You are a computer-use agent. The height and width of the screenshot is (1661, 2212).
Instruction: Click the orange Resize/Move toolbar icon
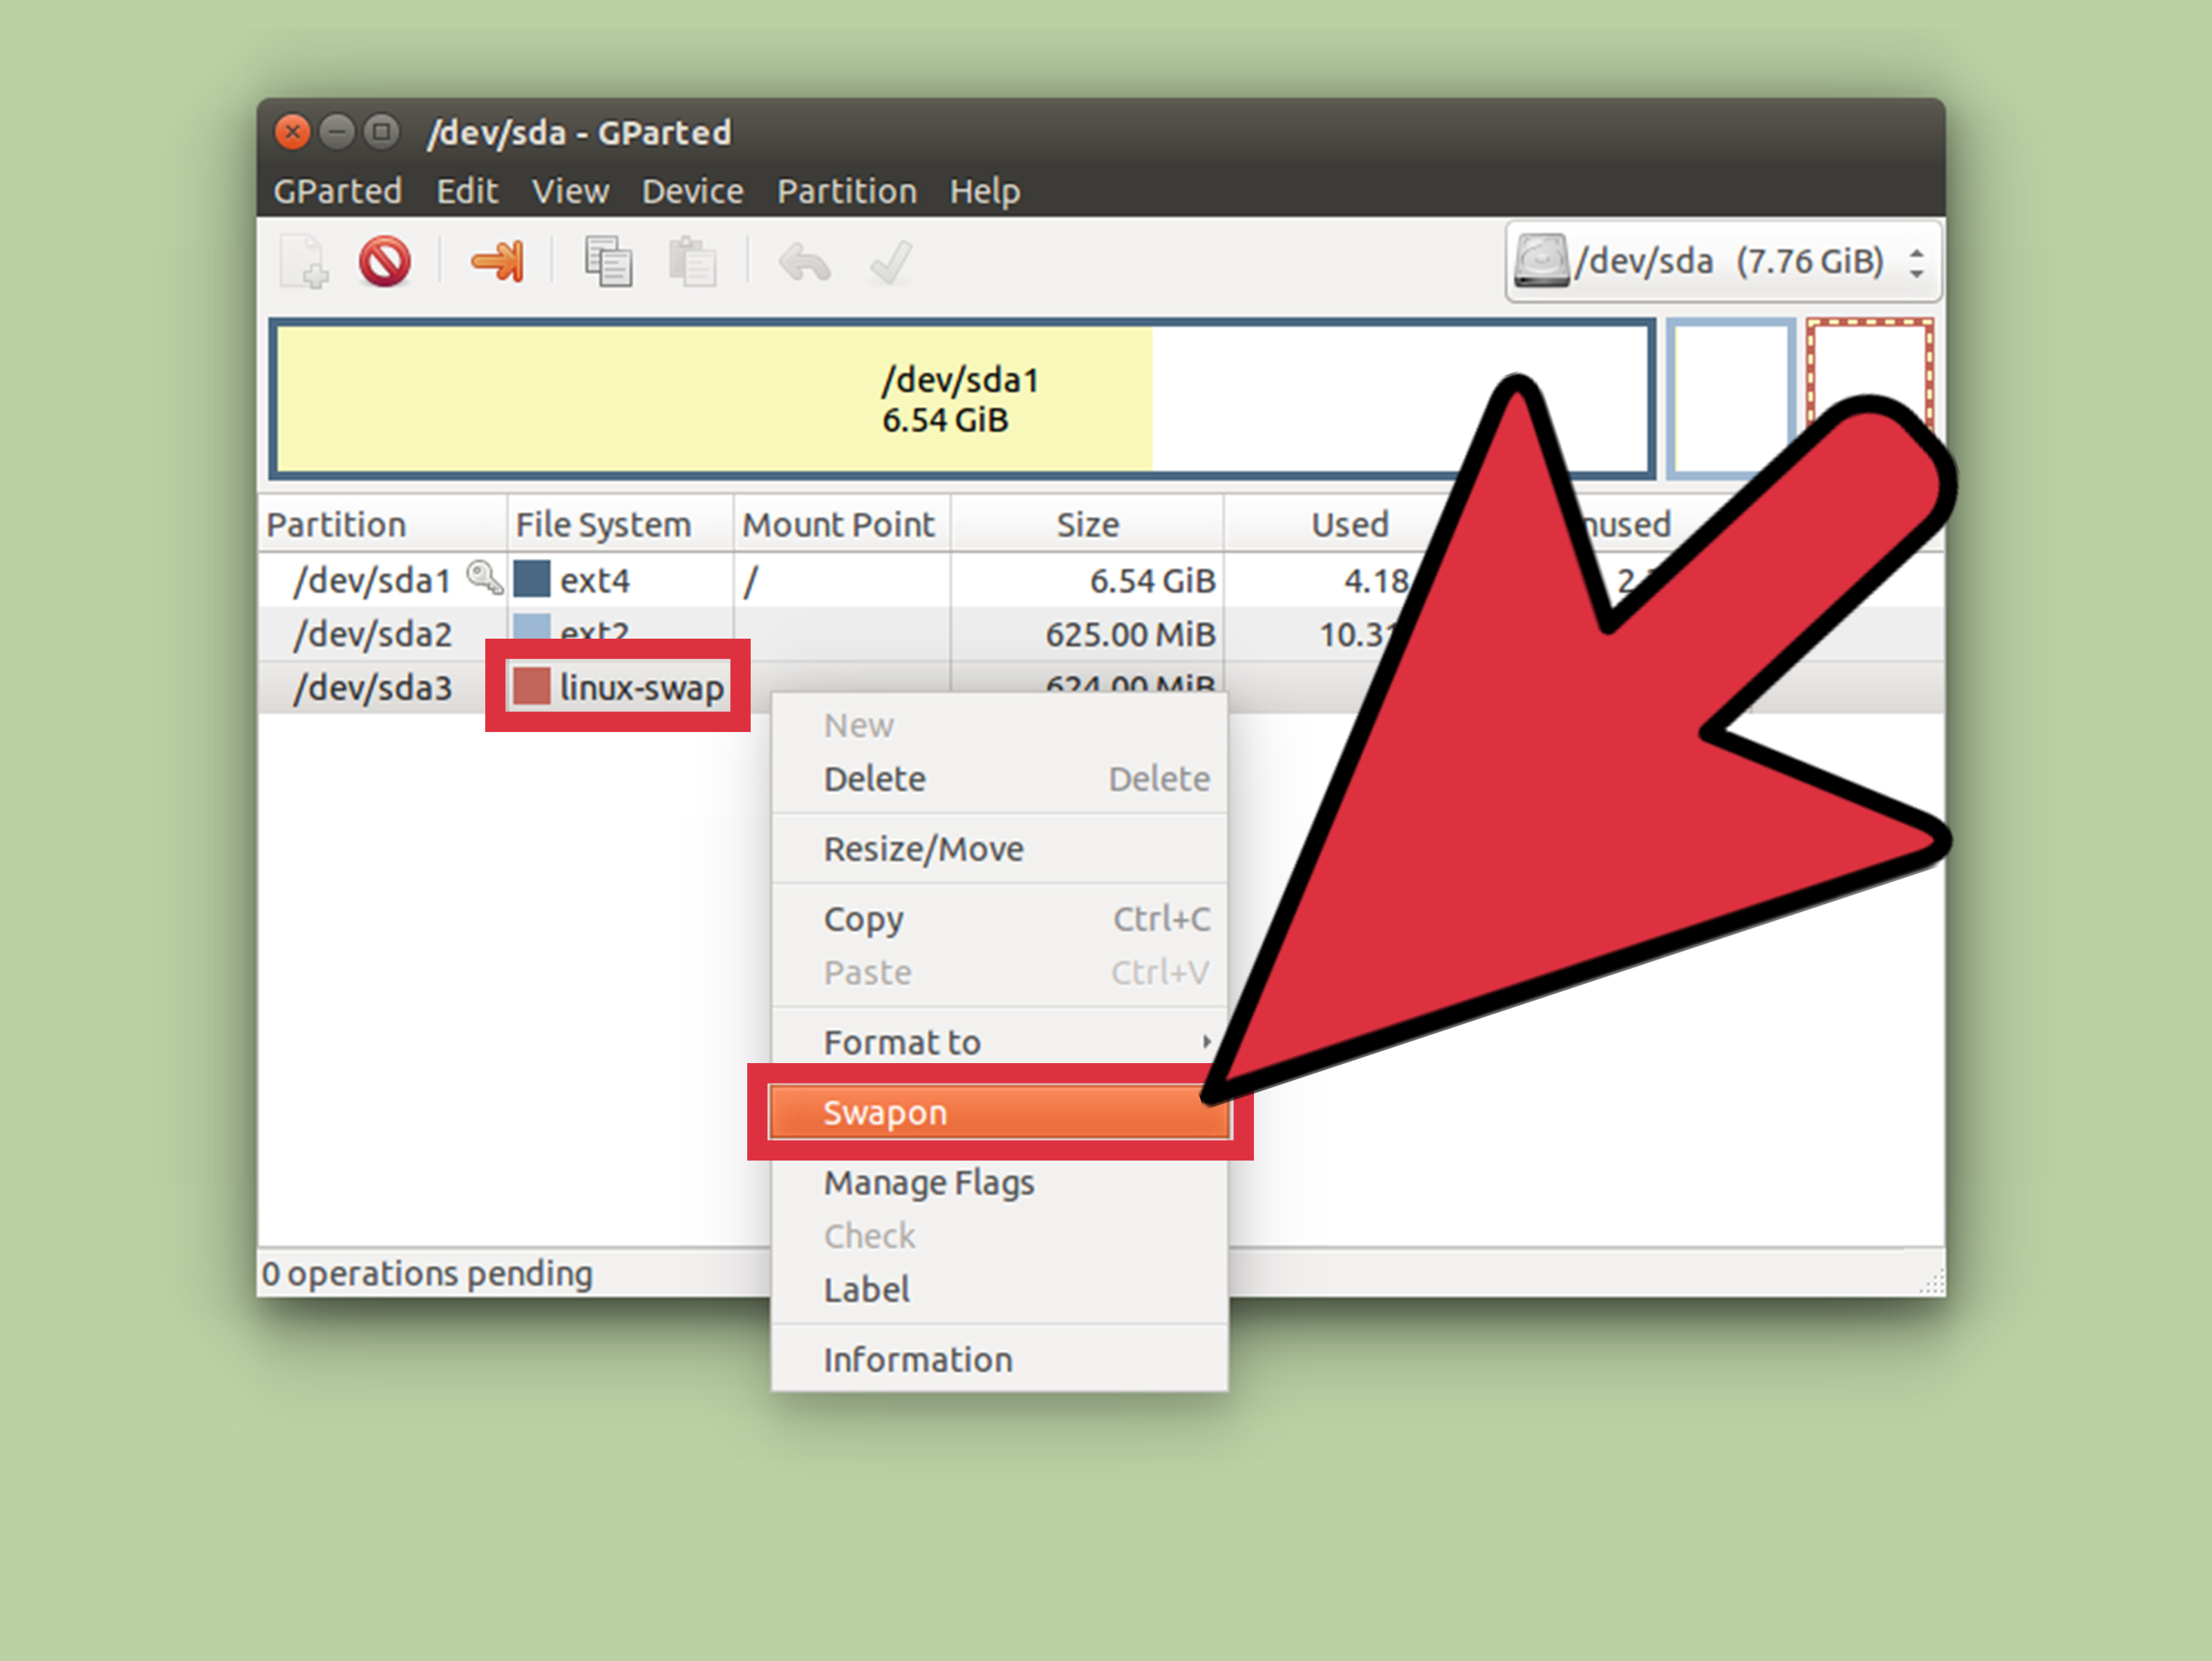[497, 262]
